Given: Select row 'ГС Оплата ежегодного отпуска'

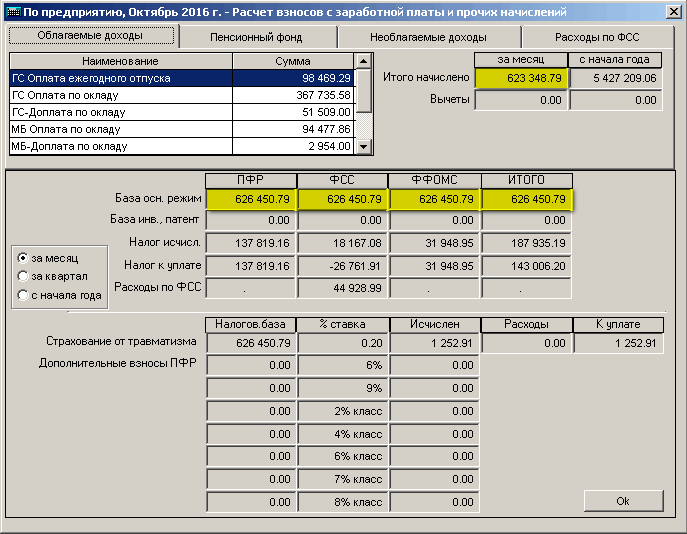Looking at the screenshot, I should [x=120, y=78].
